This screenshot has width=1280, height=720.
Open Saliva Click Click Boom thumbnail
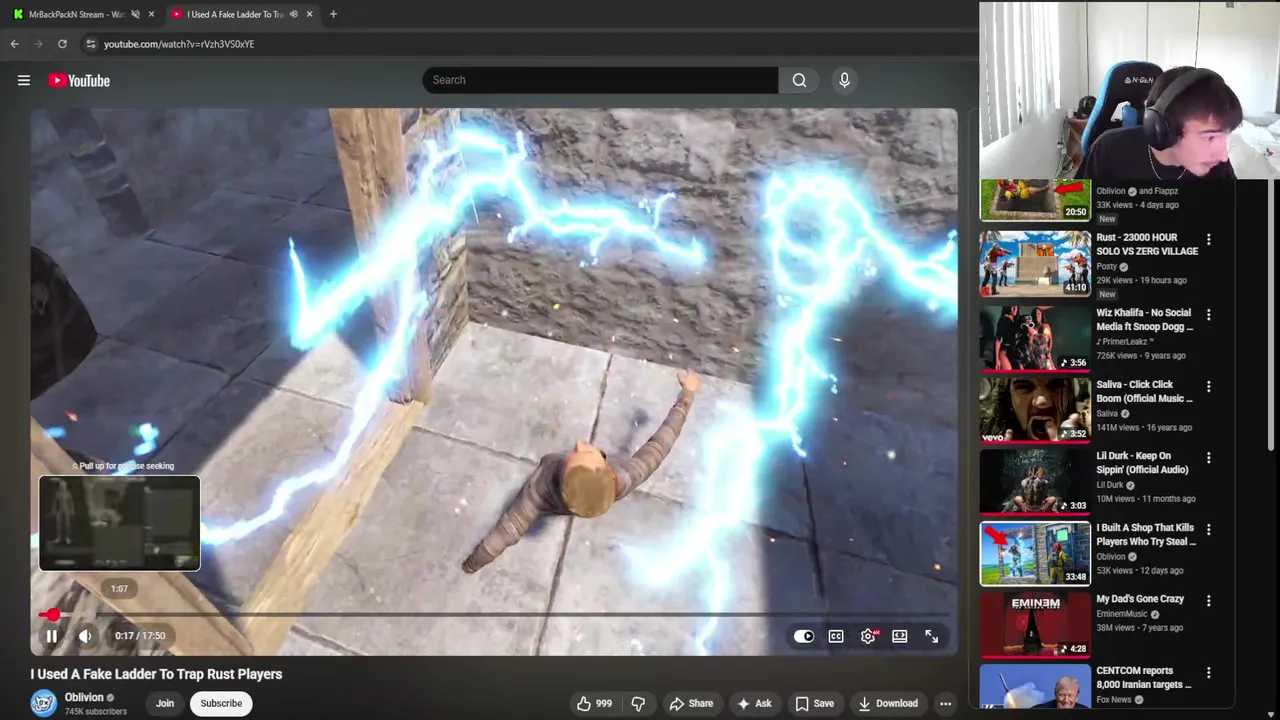click(1035, 409)
